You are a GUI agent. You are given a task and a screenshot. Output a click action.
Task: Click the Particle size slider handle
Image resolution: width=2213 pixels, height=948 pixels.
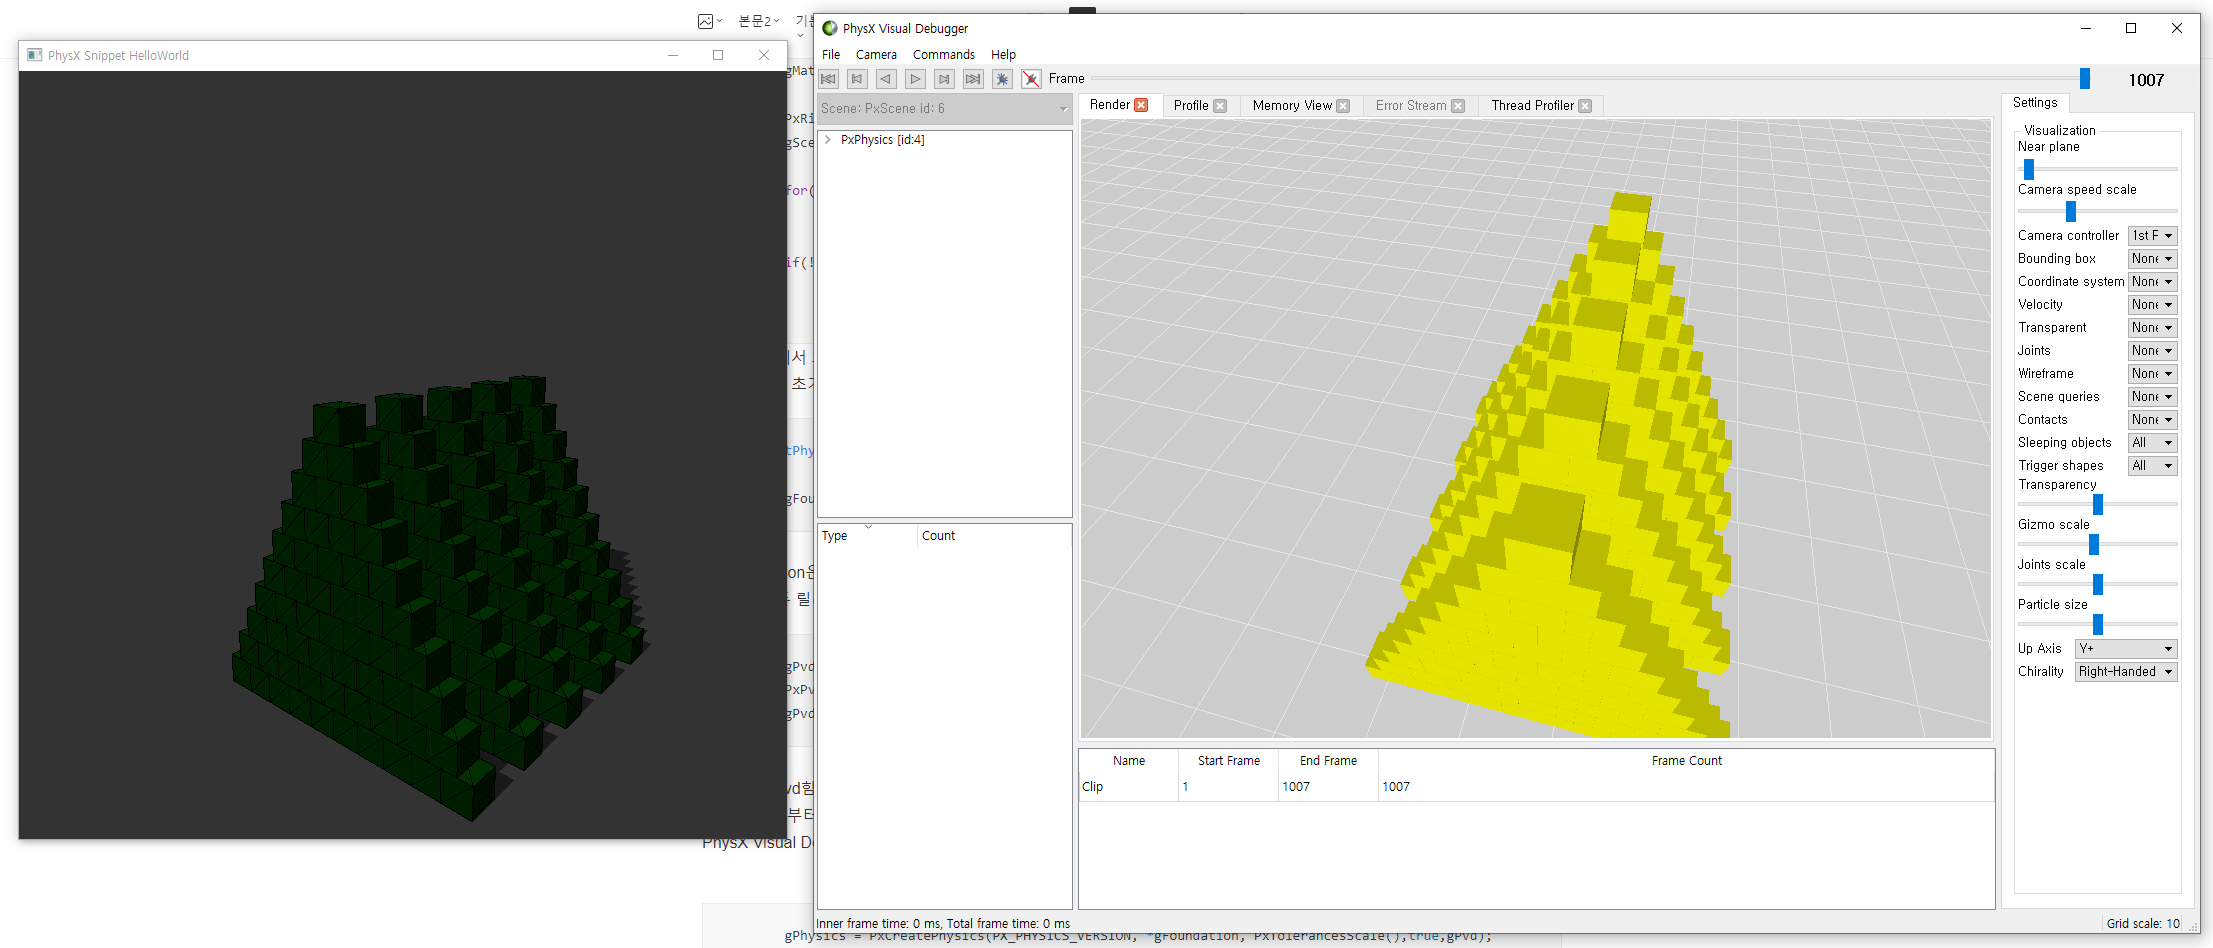coord(2098,625)
